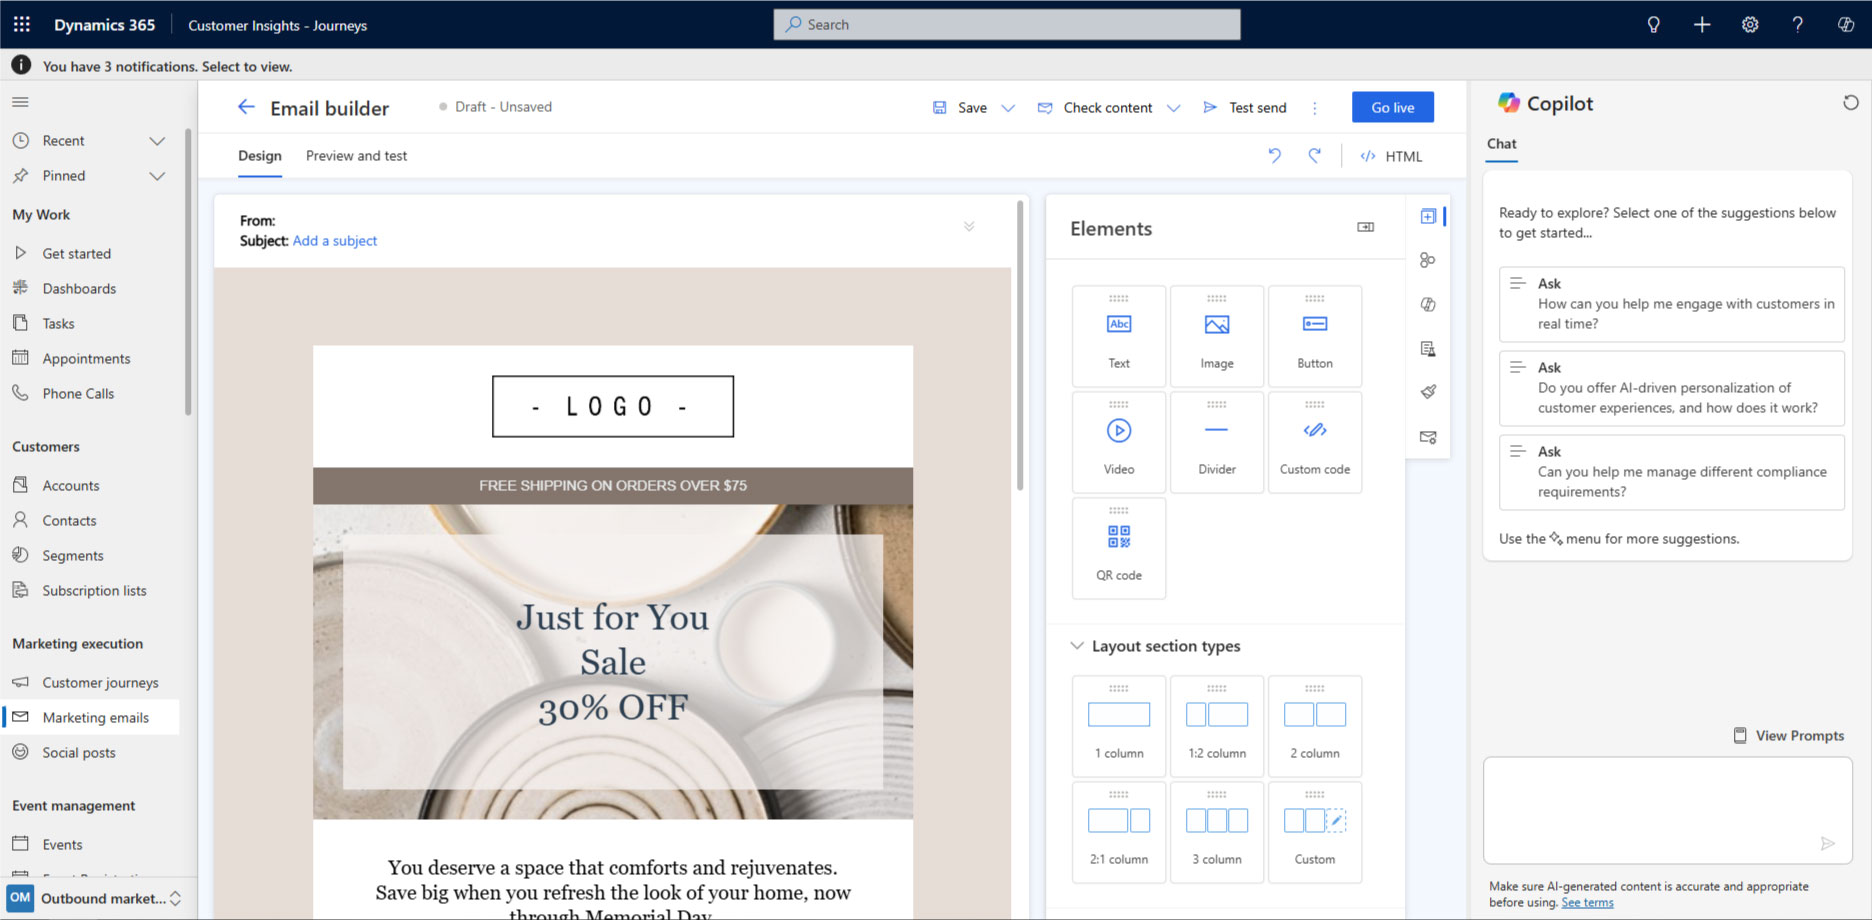1872x920 pixels.
Task: Select the Chat tab in Copilot
Action: click(x=1501, y=144)
